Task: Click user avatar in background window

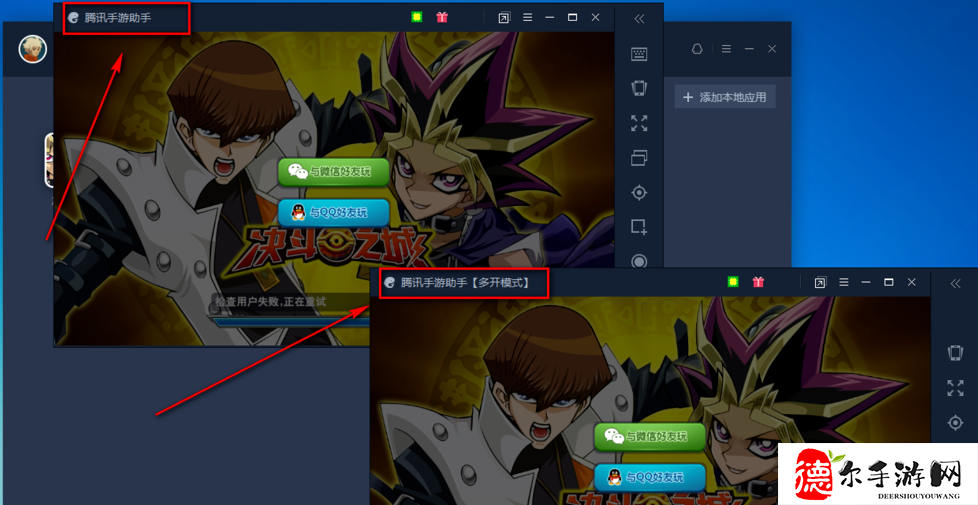Action: (33, 49)
